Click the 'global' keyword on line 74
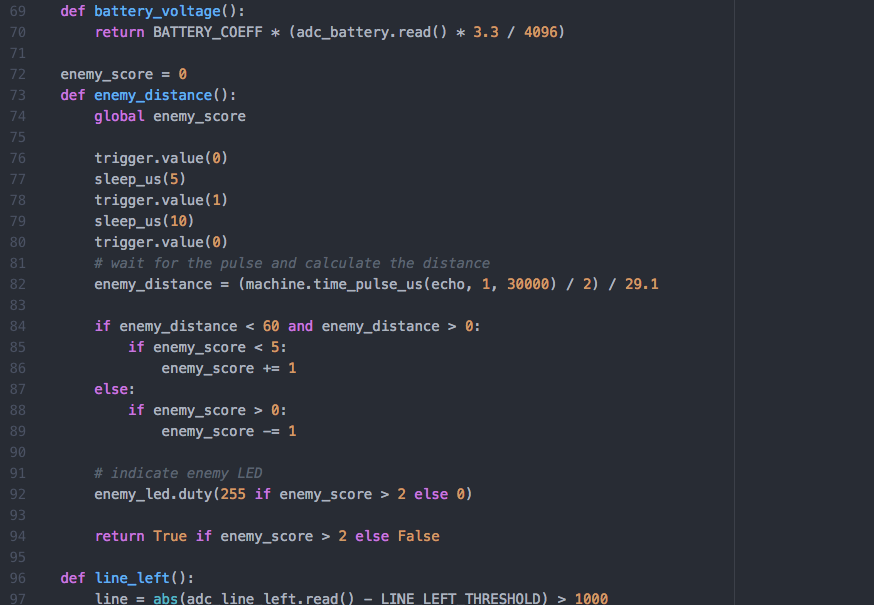 (119, 116)
